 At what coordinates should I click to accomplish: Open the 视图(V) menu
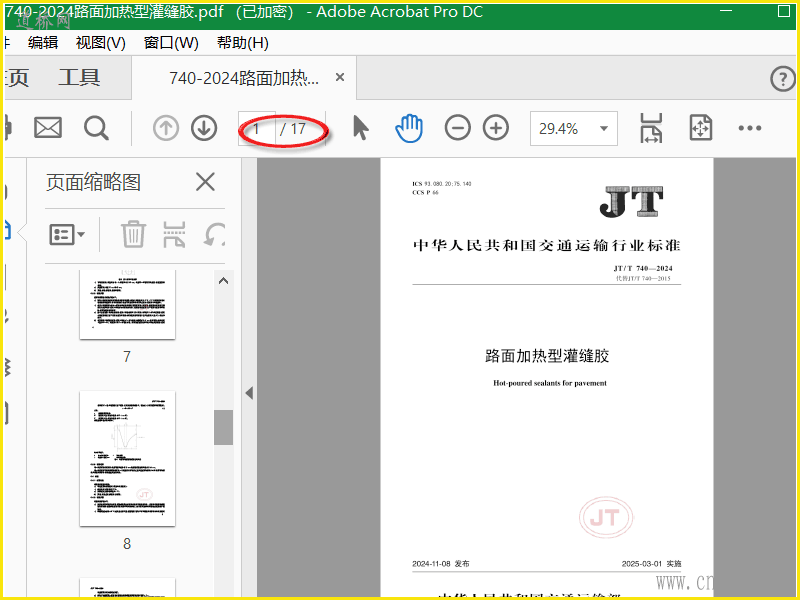101,42
